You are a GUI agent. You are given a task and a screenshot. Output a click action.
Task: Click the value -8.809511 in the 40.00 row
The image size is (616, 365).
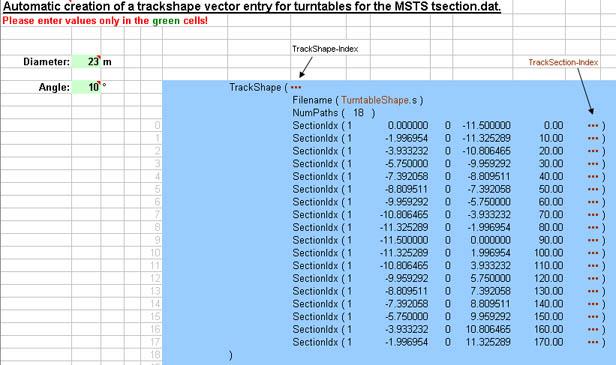[489, 177]
